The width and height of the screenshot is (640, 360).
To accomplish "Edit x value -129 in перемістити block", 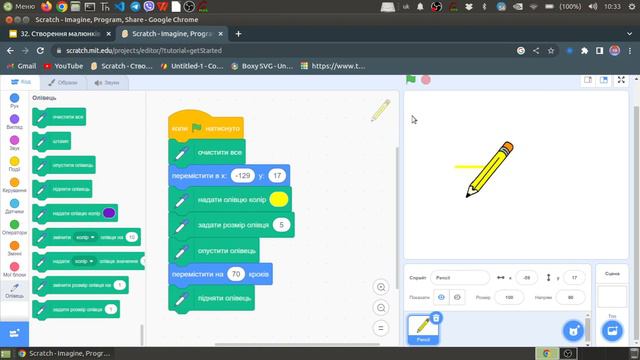I will point(242,176).
